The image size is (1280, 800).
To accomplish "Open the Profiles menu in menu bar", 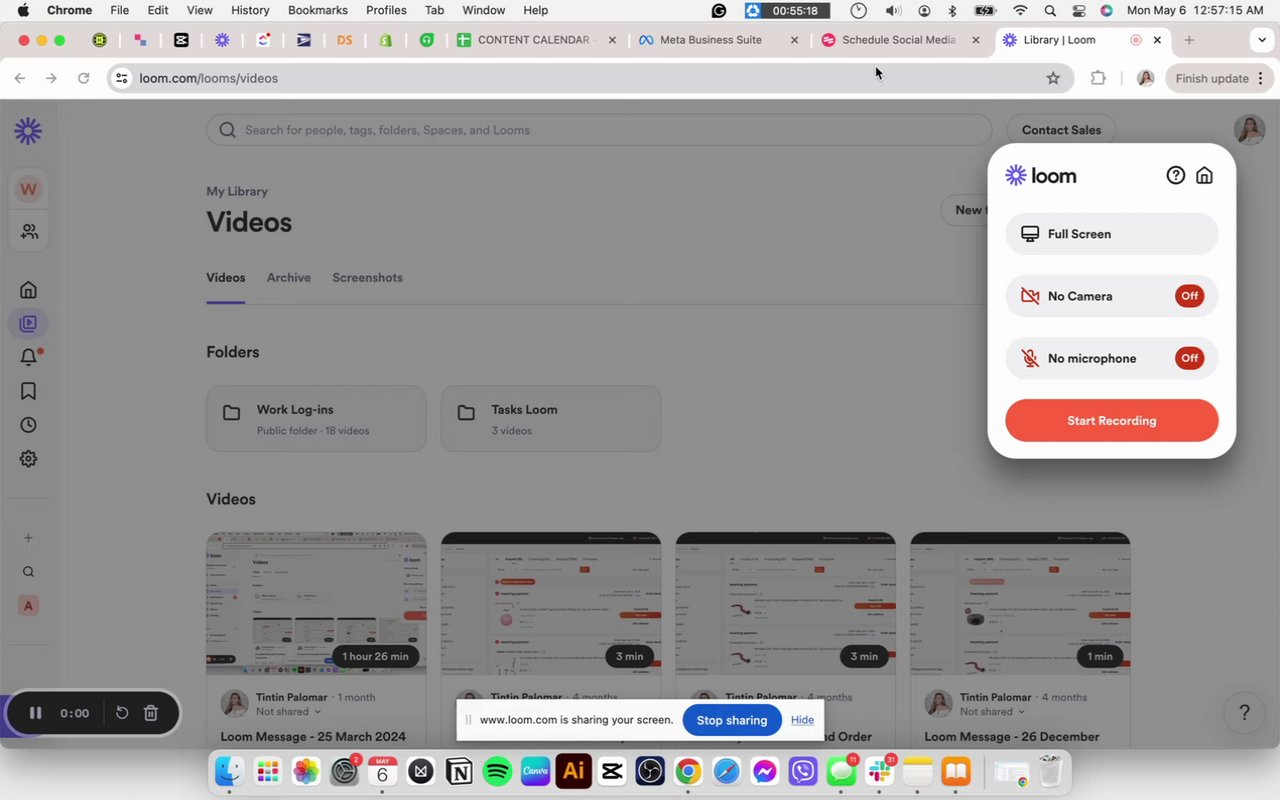I will [386, 10].
